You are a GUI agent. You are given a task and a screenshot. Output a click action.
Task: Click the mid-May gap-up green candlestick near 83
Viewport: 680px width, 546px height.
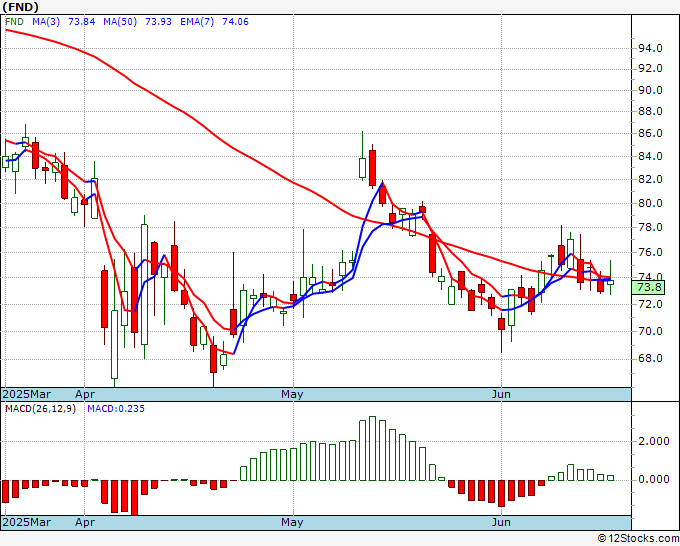[363, 168]
